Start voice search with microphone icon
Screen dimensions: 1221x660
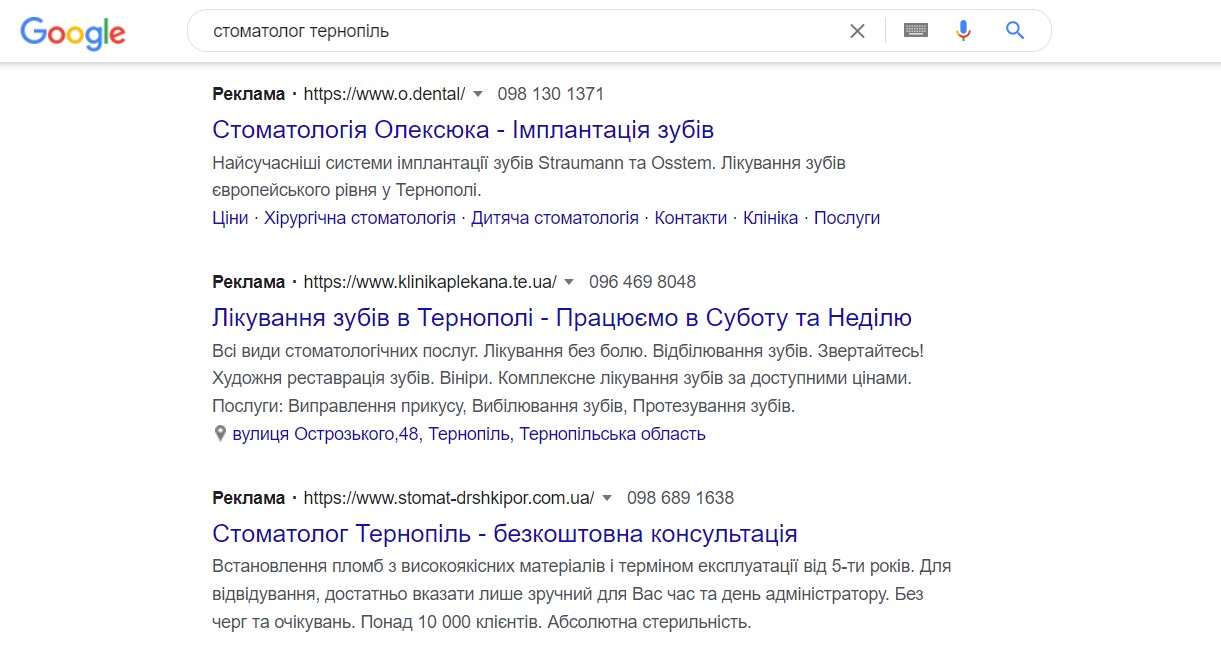pos(963,31)
